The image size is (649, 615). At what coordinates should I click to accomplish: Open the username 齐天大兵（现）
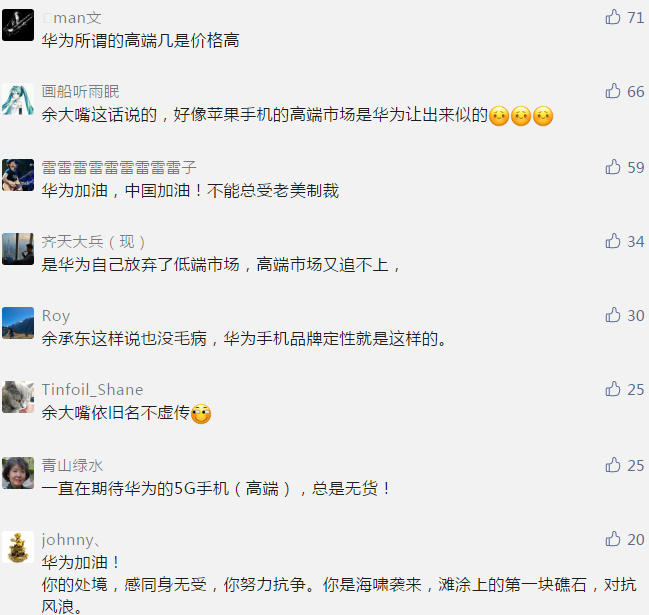pos(94,242)
